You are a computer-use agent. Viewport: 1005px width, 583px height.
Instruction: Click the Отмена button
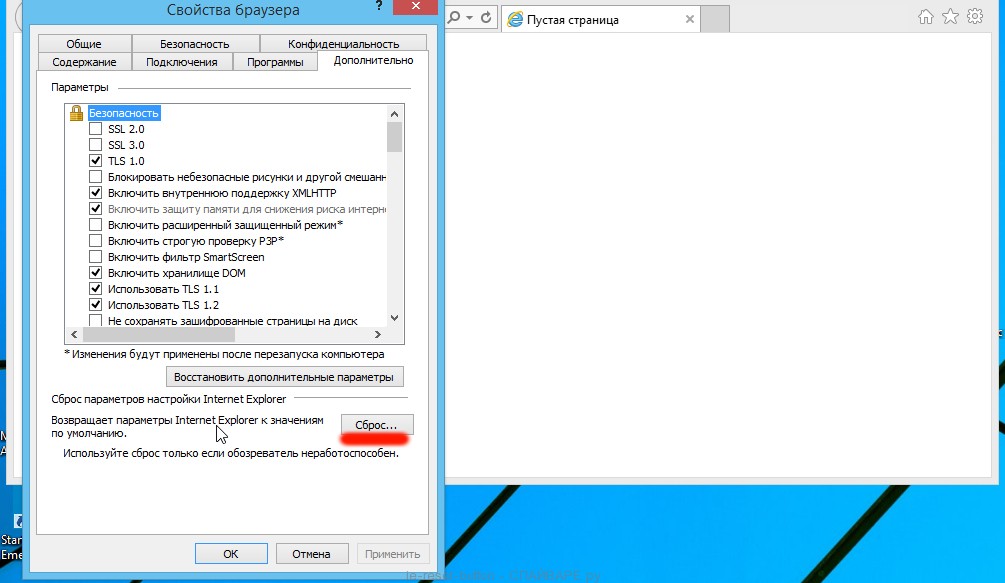(x=311, y=554)
